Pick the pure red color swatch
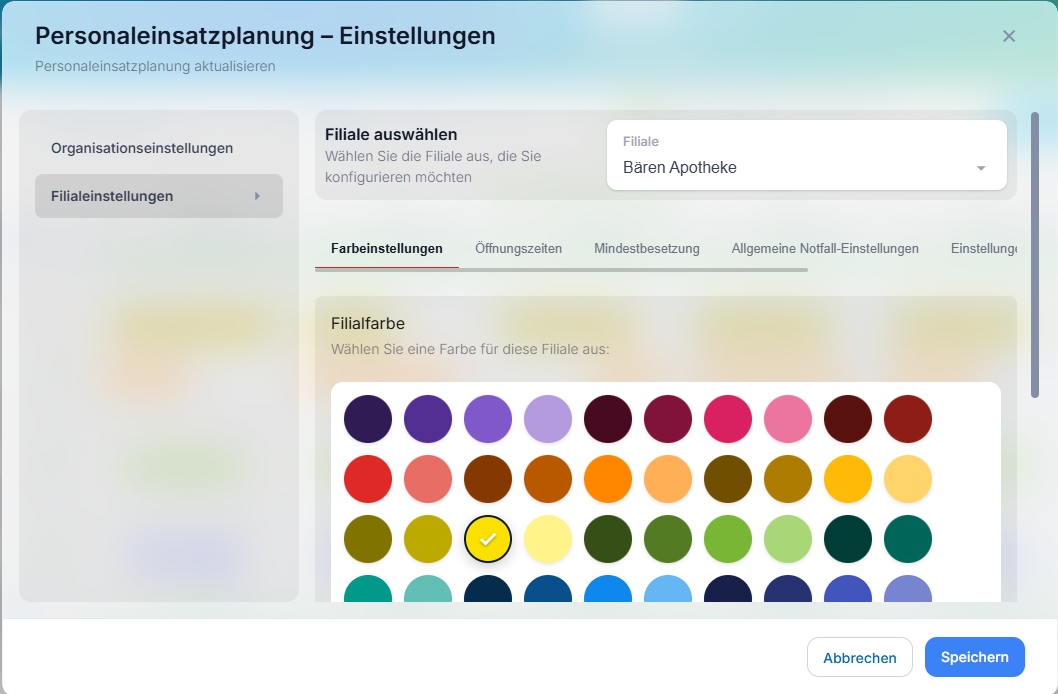Screen dimensions: 1058x694 click(368, 480)
